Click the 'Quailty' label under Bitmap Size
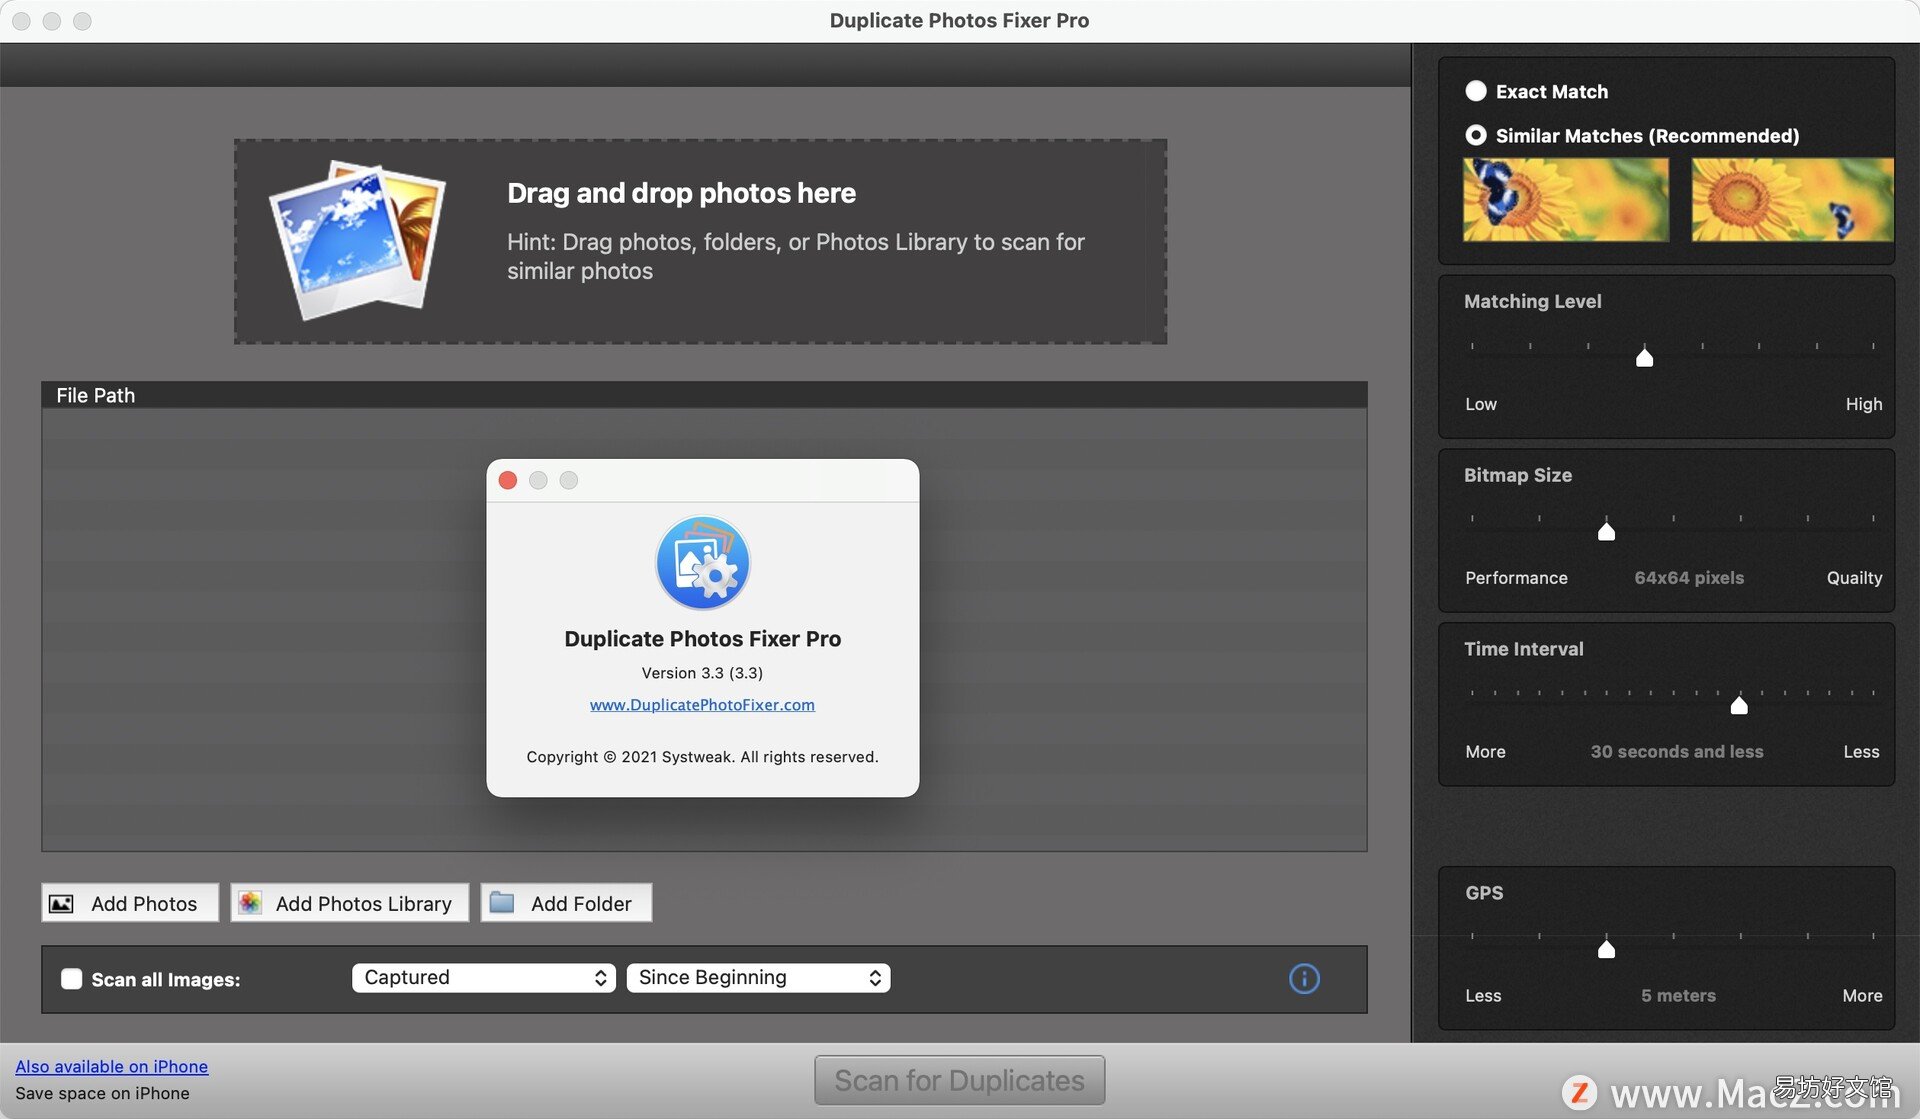 click(x=1854, y=578)
